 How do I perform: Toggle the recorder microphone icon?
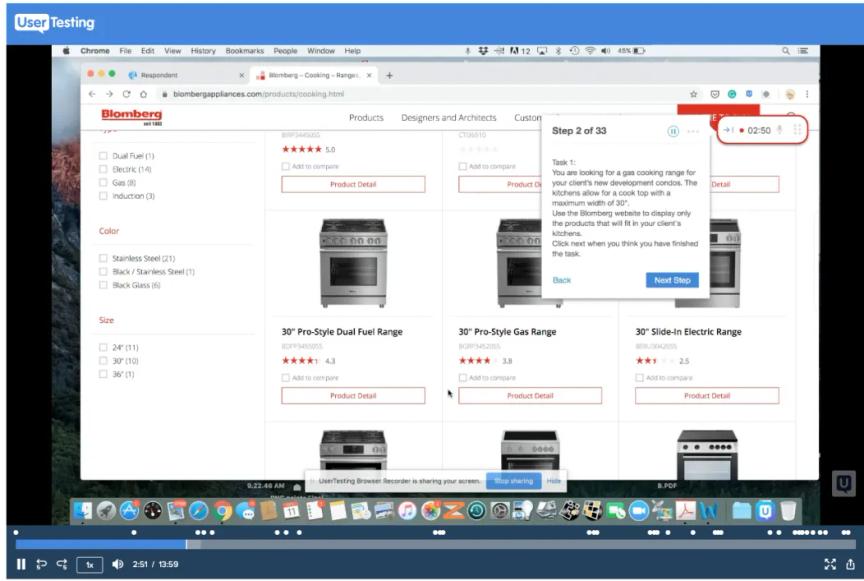pyautogui.click(x=780, y=130)
